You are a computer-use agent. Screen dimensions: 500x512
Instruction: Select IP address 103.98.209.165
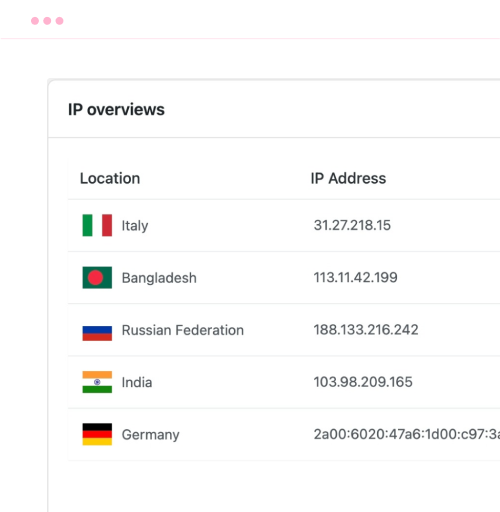(x=363, y=382)
